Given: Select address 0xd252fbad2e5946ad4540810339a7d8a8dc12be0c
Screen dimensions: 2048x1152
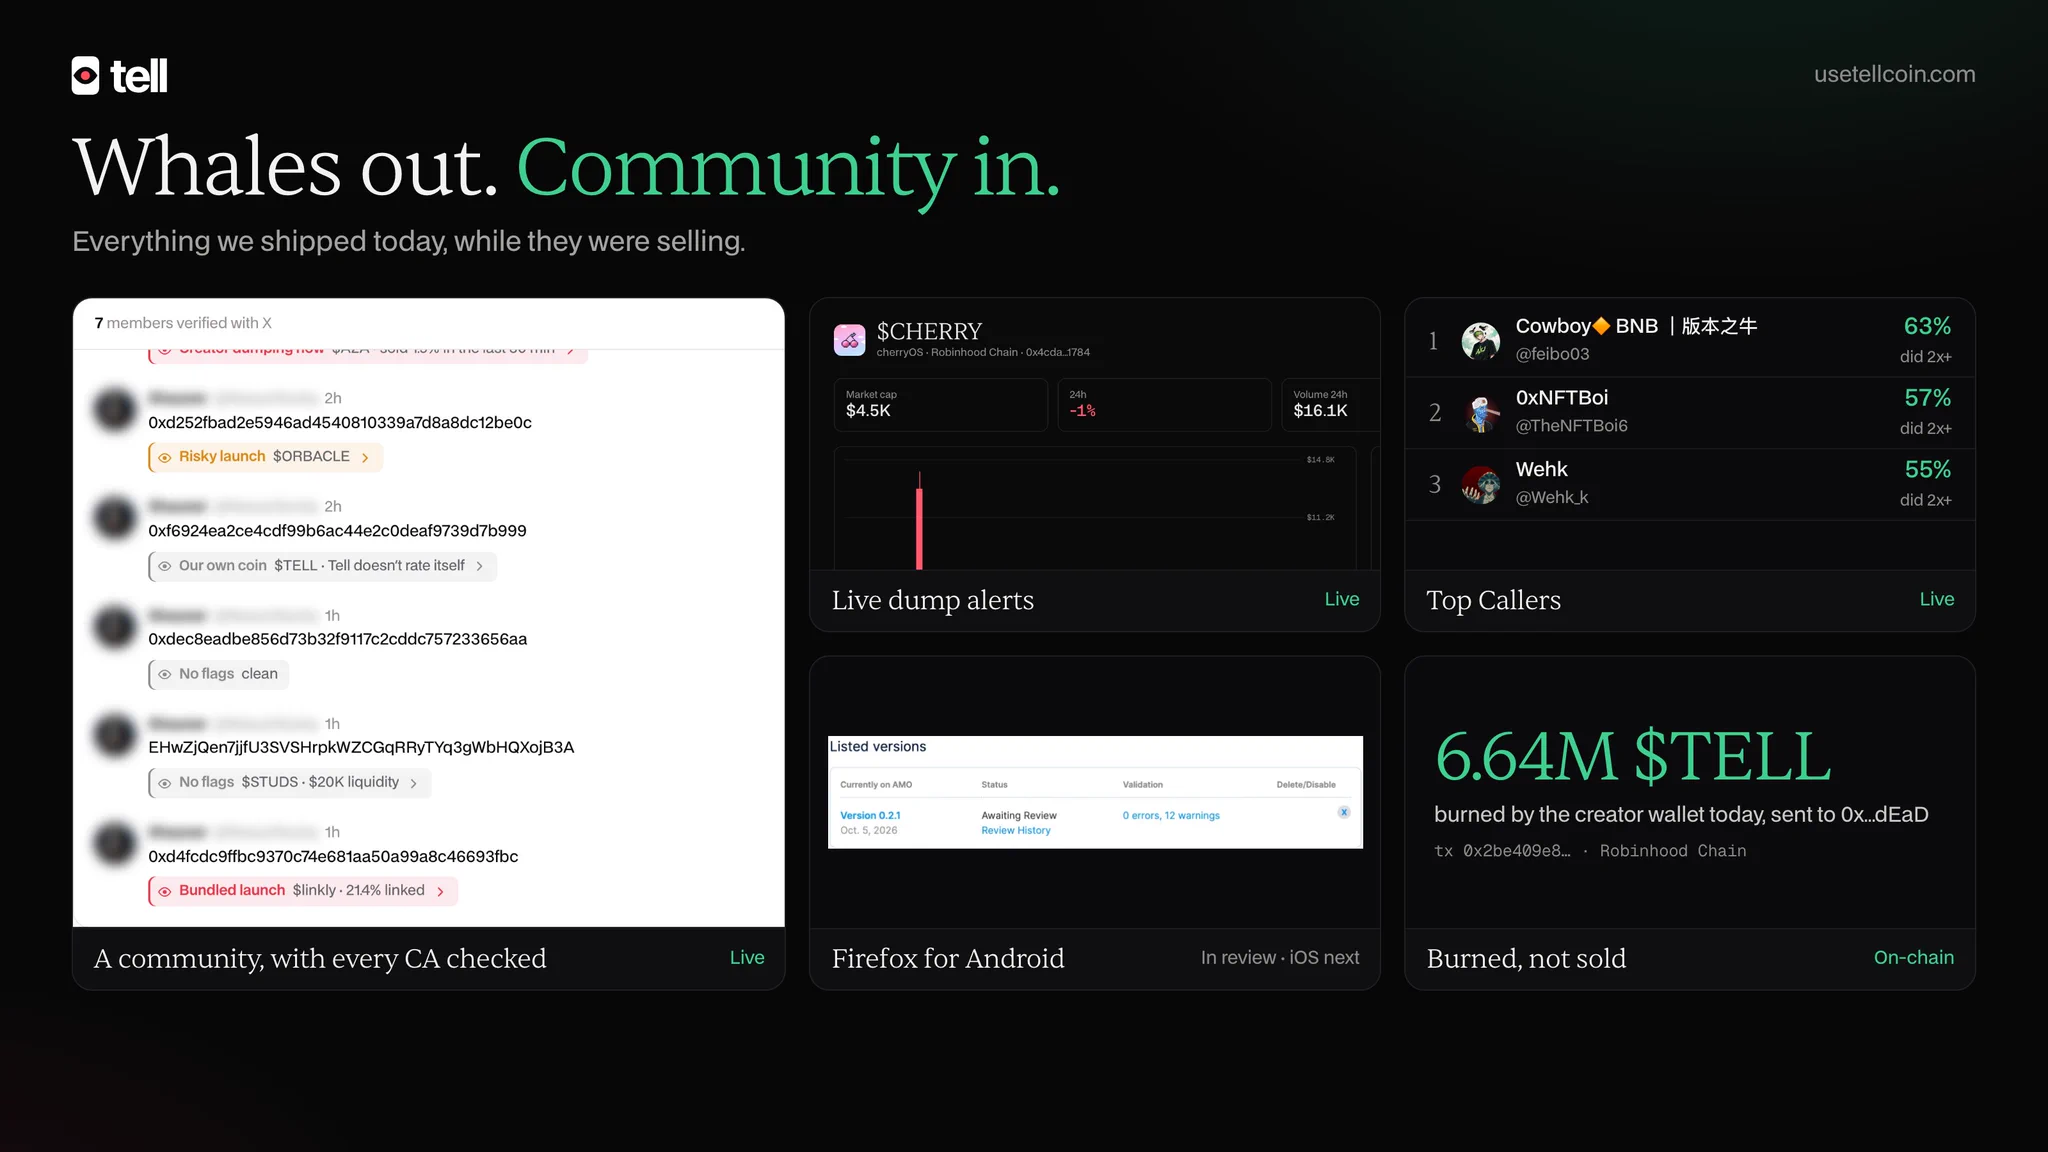Looking at the screenshot, I should (x=340, y=422).
